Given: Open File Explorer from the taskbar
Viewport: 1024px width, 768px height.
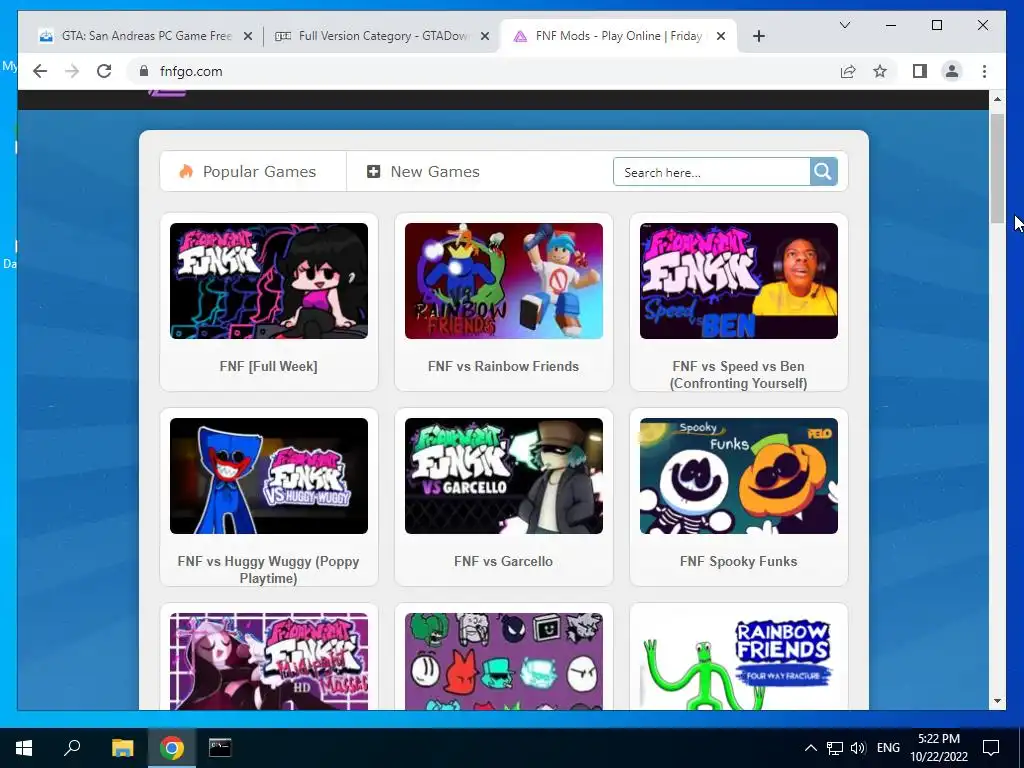Looking at the screenshot, I should [x=122, y=748].
